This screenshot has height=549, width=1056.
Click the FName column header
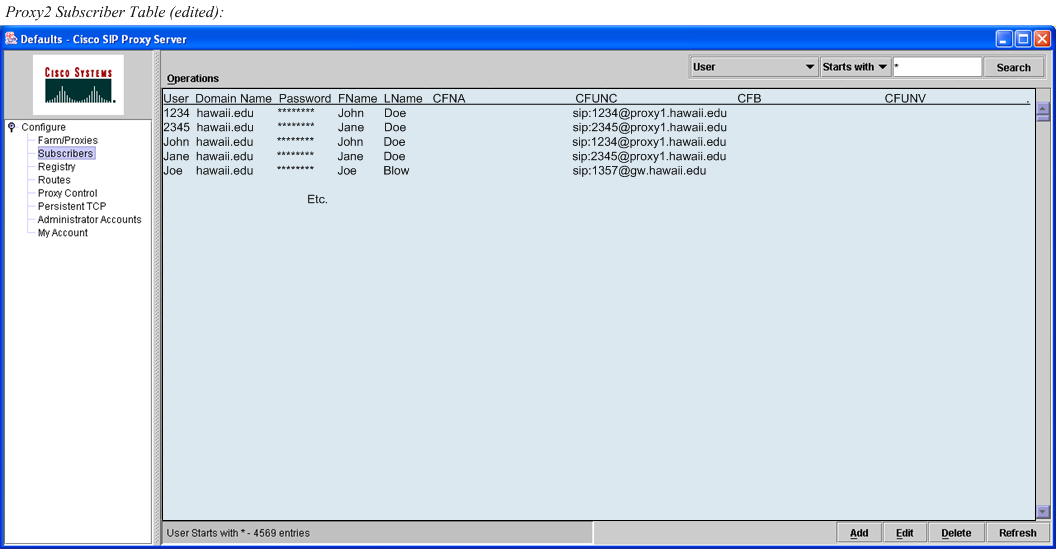[x=358, y=98]
